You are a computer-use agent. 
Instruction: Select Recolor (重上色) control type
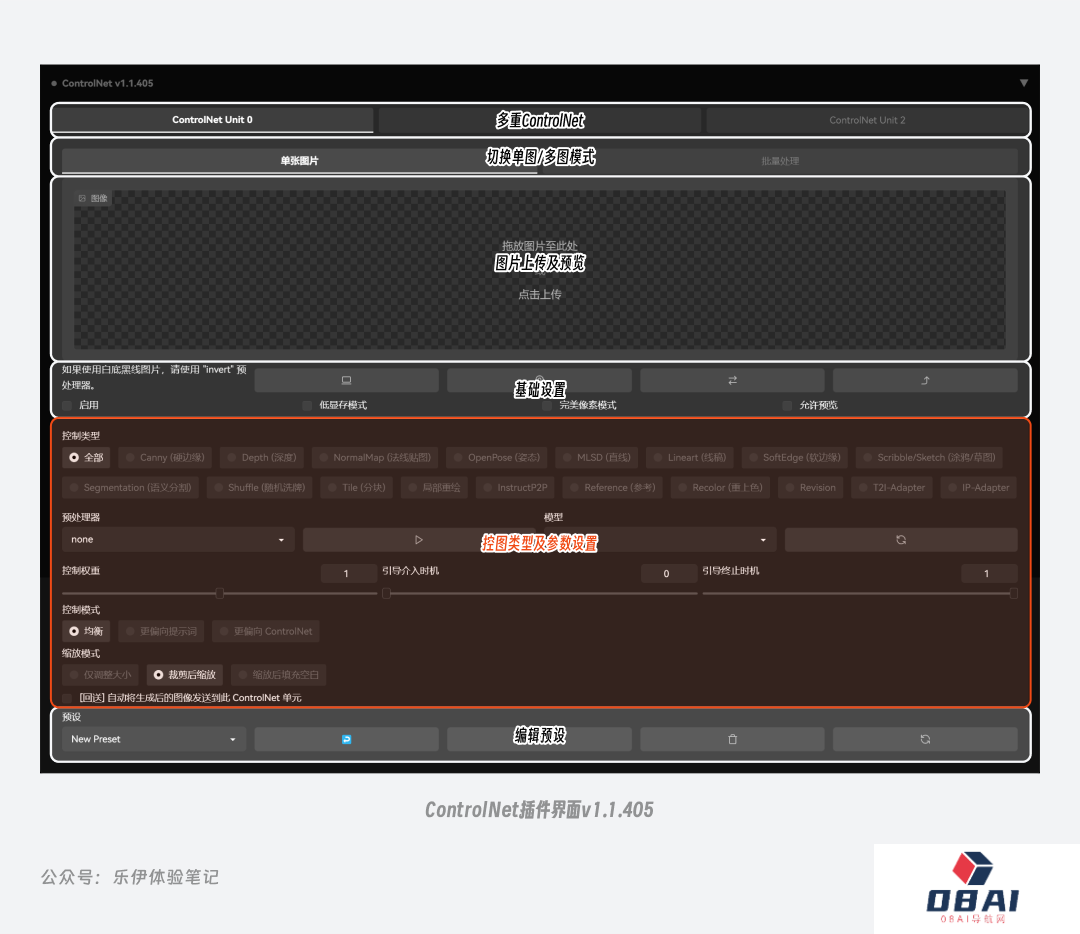click(x=720, y=488)
